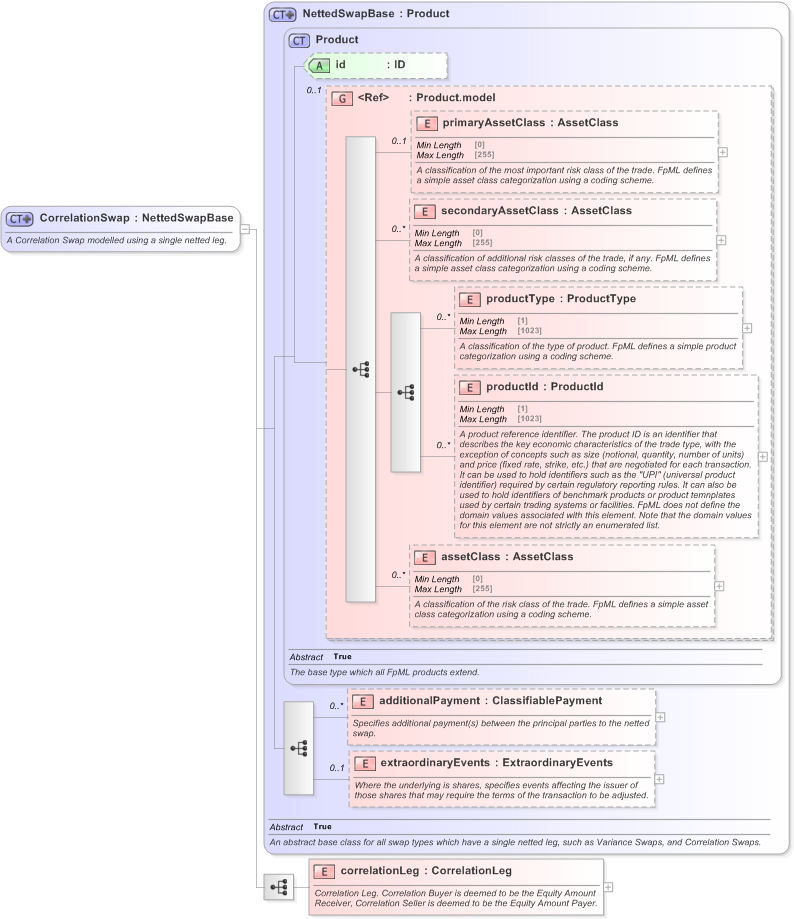Expand the primaryAssetClass element
Viewport: 794px width, 919px height.
click(723, 152)
